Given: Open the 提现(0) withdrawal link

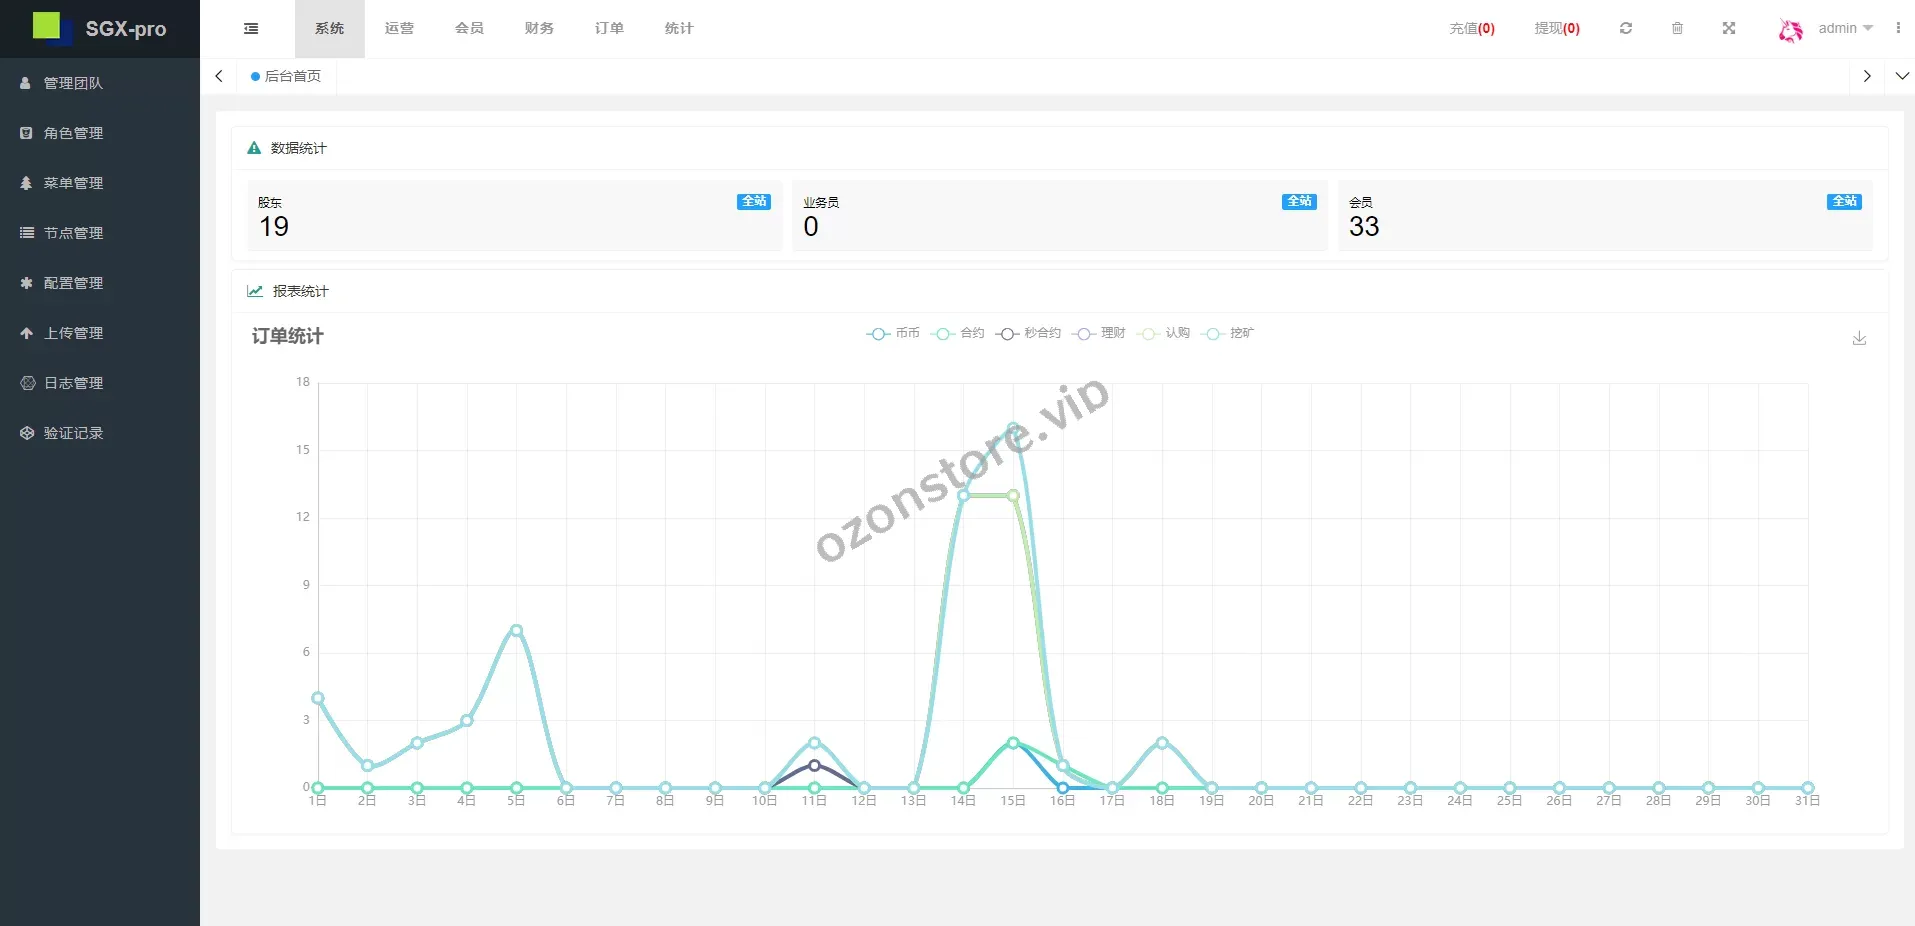Looking at the screenshot, I should tap(1557, 29).
